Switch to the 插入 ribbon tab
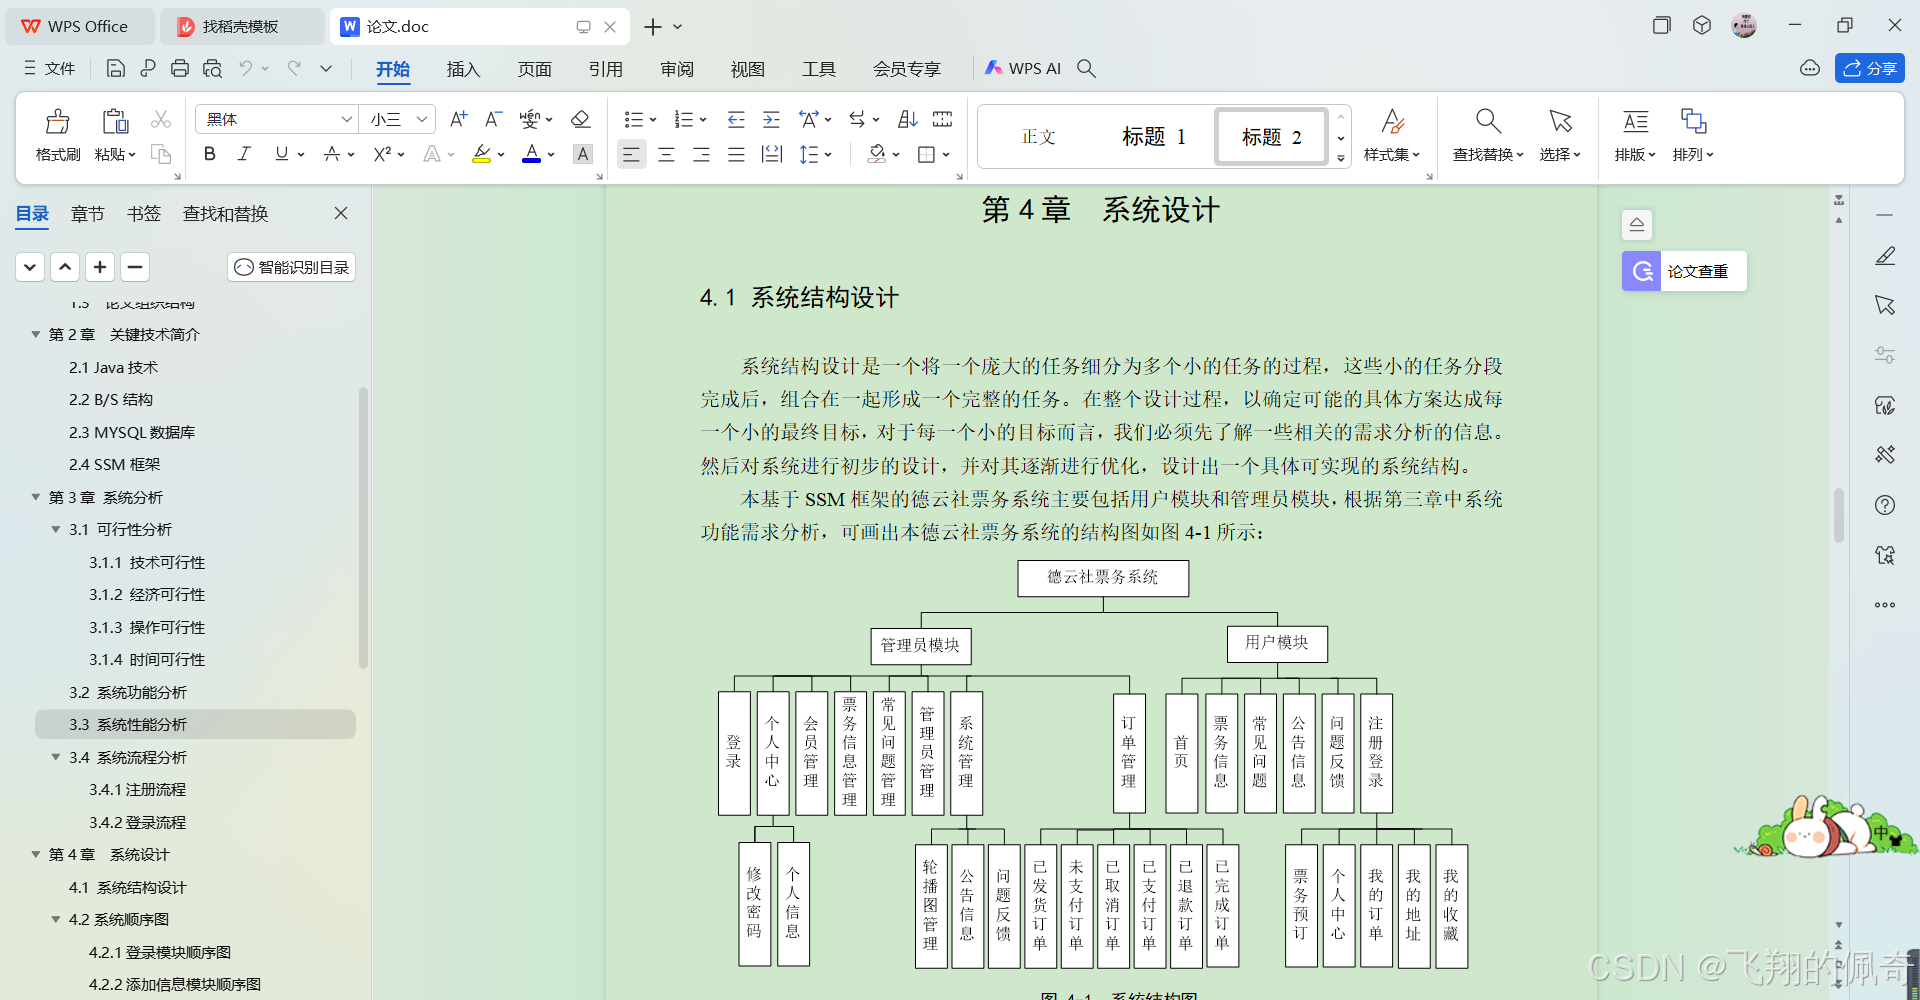Viewport: 1920px width, 1000px height. (463, 69)
